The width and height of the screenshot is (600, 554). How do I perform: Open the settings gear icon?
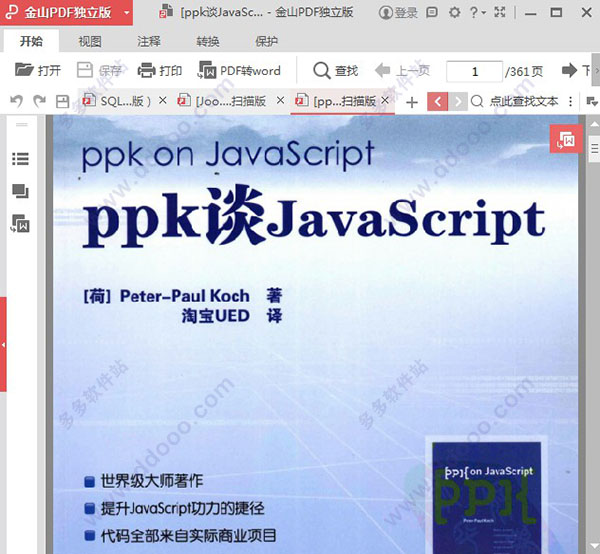(454, 13)
